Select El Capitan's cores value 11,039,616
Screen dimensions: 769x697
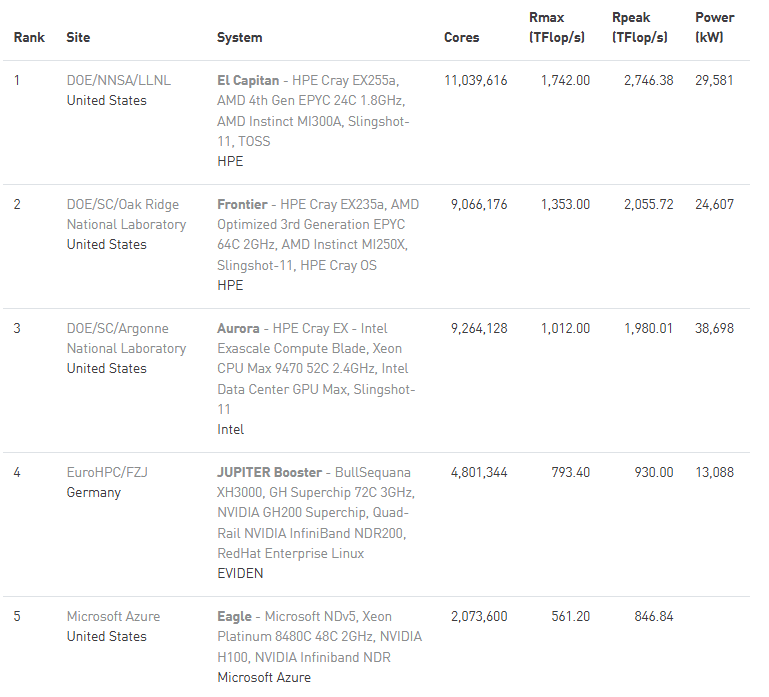[475, 80]
